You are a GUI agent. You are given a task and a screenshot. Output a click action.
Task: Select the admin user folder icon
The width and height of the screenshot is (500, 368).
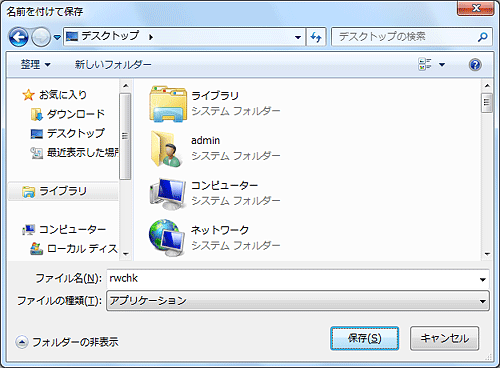tap(167, 149)
